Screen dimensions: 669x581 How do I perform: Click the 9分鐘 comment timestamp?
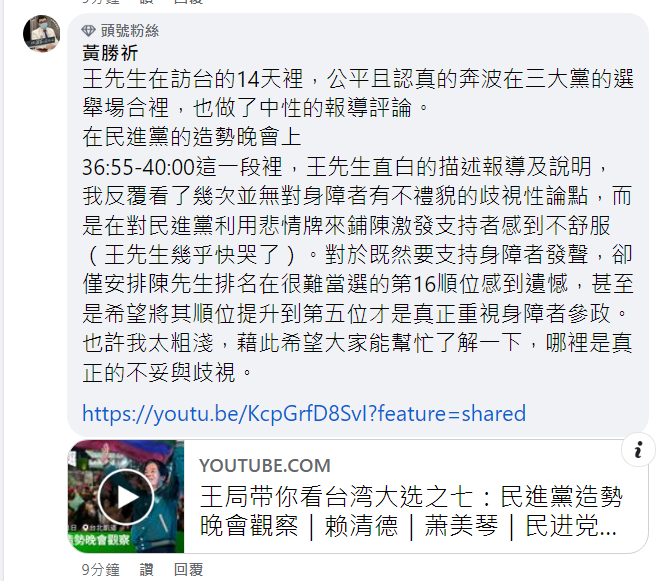pos(101,569)
